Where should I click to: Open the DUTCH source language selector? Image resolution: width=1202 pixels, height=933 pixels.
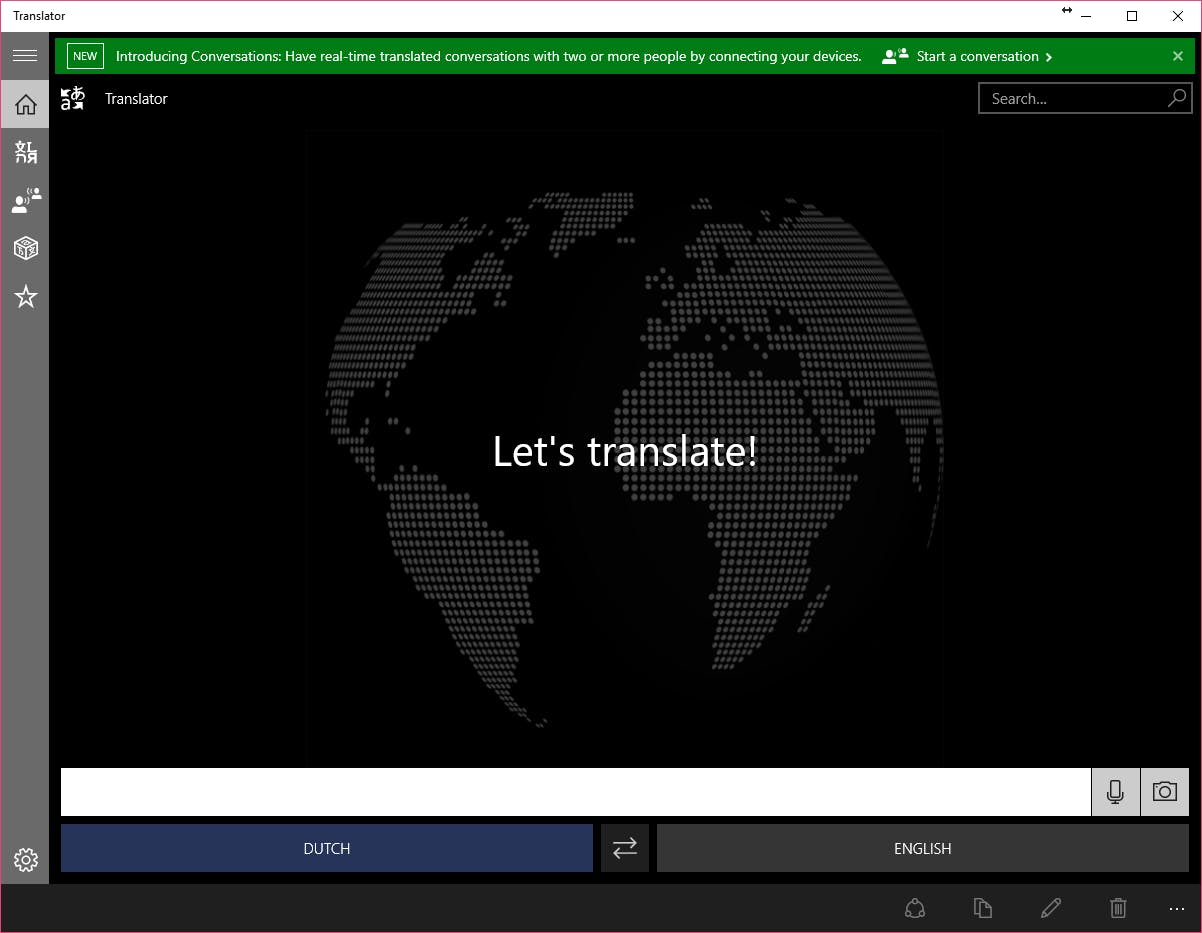tap(327, 848)
